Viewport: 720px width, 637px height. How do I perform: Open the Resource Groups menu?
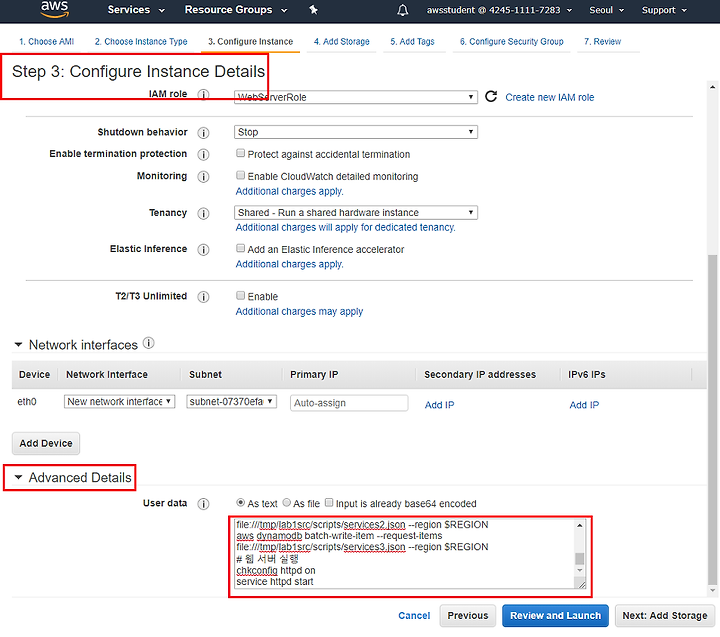point(236,10)
